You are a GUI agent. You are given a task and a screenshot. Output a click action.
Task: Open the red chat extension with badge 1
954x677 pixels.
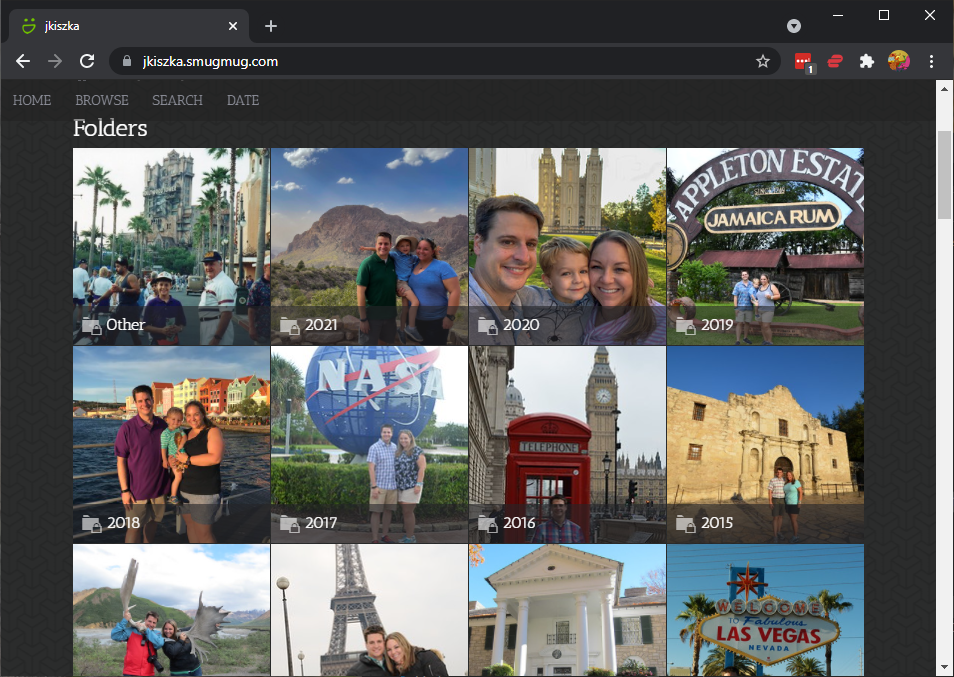tap(804, 62)
